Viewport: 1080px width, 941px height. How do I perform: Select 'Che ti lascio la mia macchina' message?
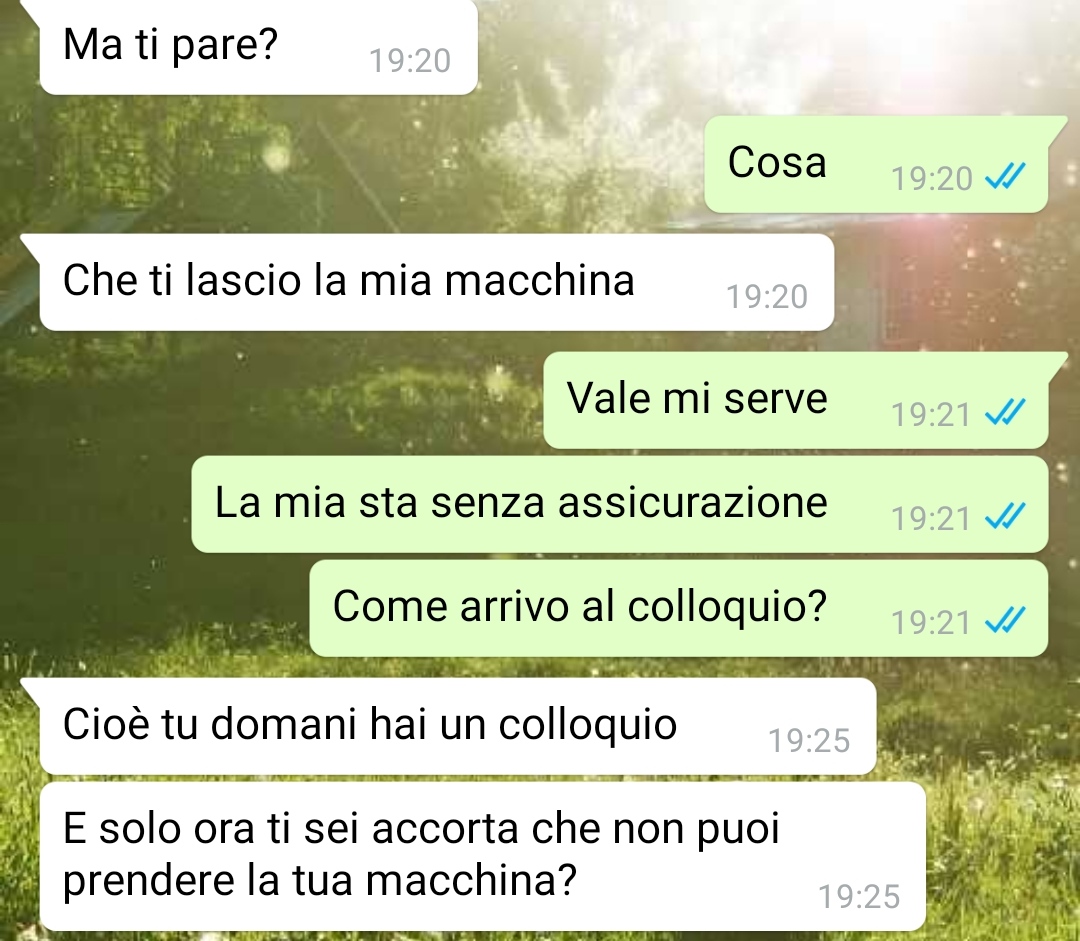click(437, 282)
